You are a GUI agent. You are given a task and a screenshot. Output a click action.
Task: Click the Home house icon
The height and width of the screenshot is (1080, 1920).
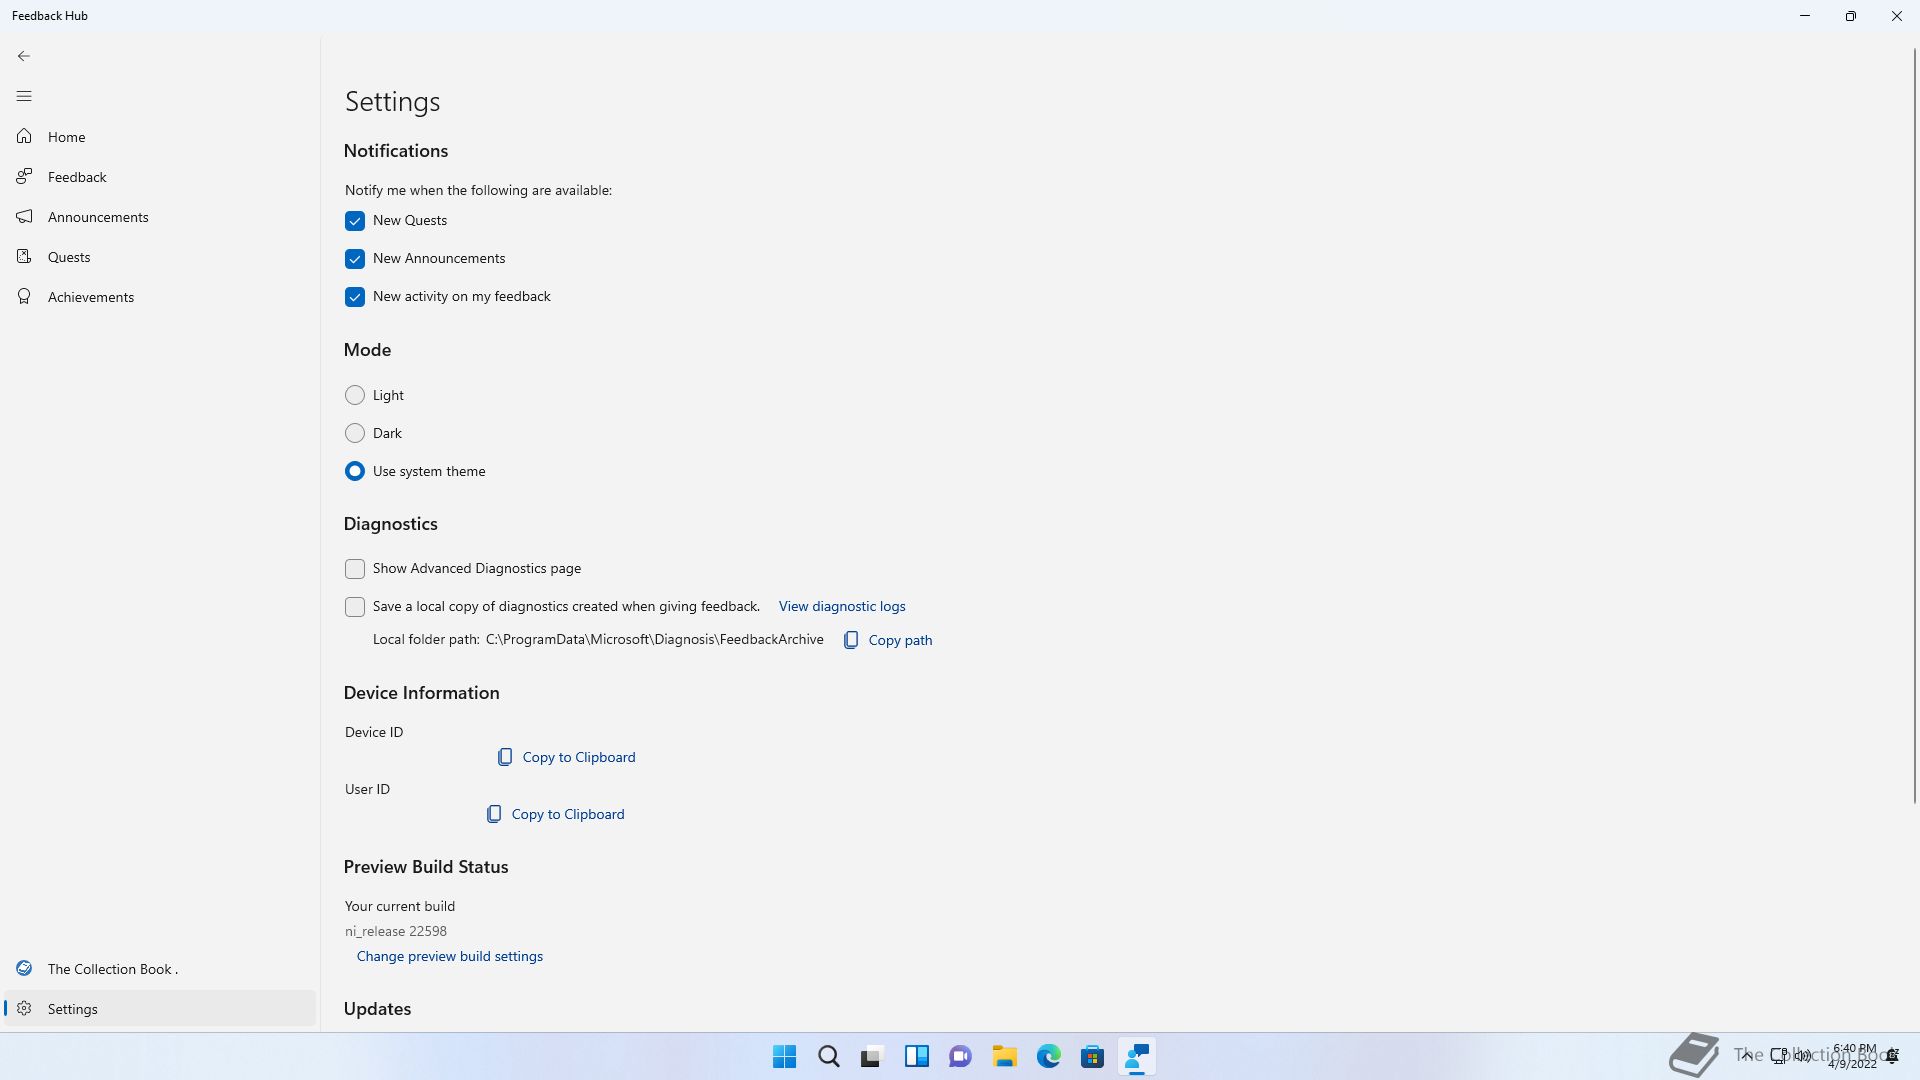pos(24,136)
